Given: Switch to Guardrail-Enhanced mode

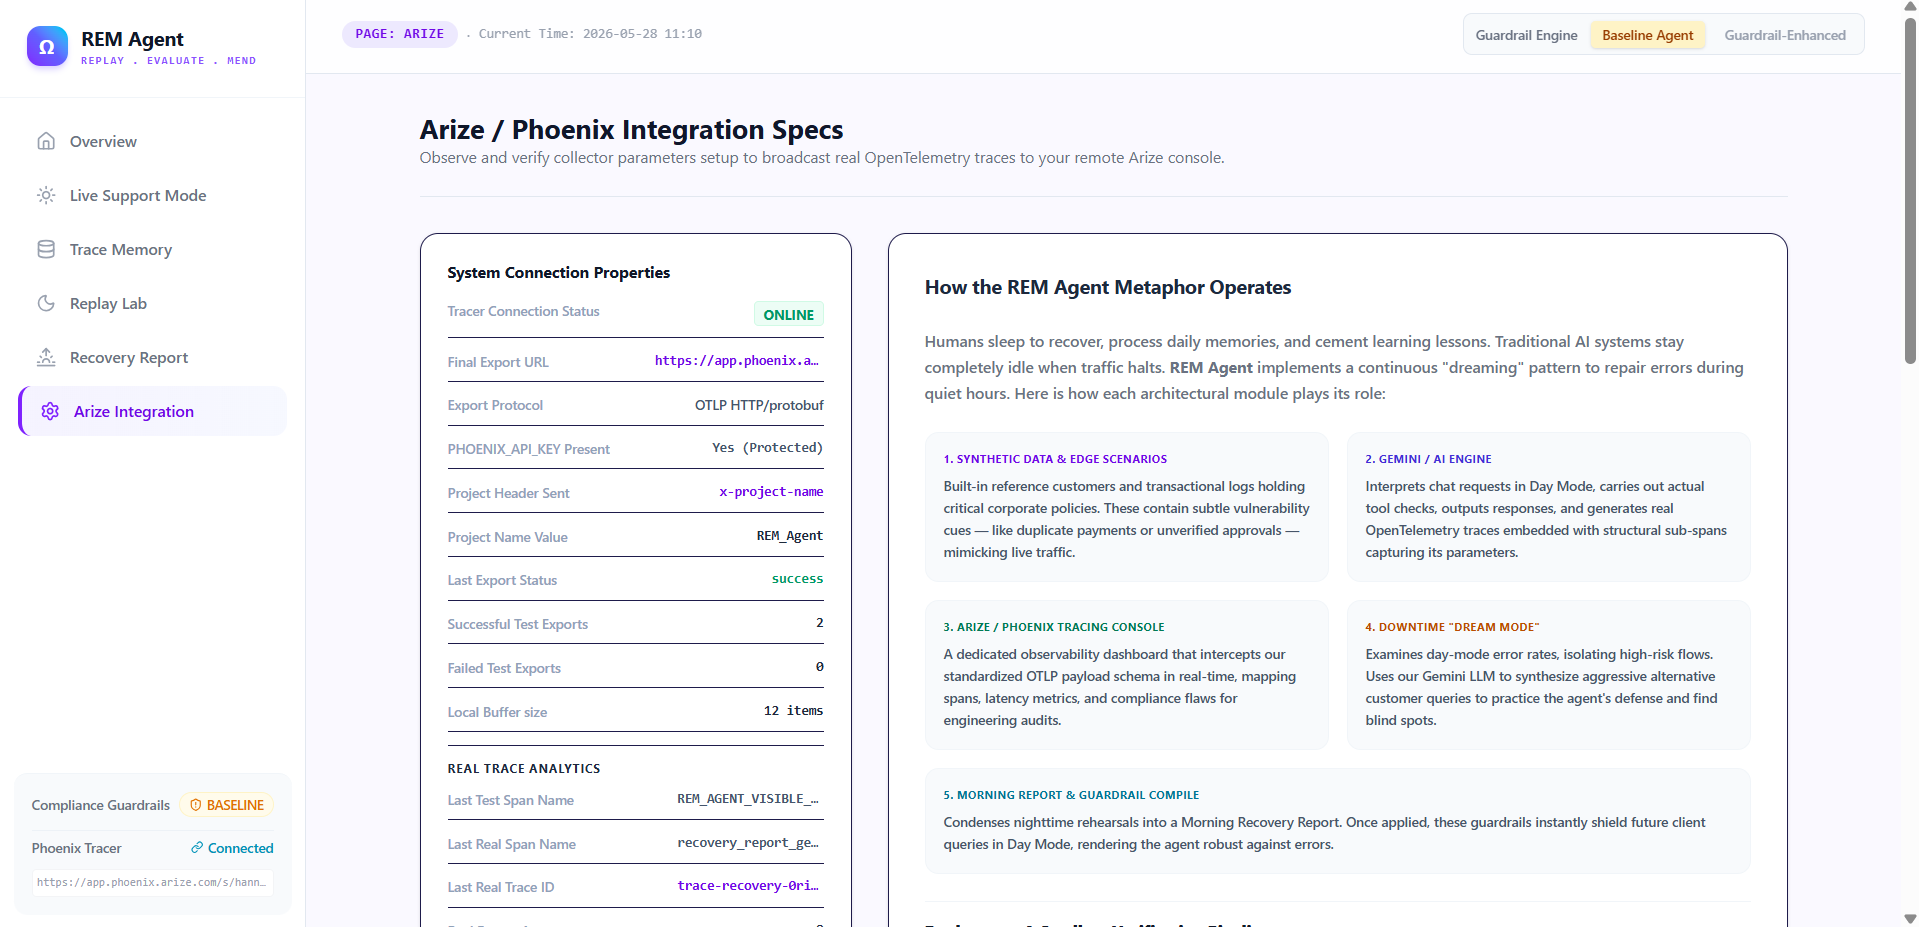Looking at the screenshot, I should (x=1785, y=35).
